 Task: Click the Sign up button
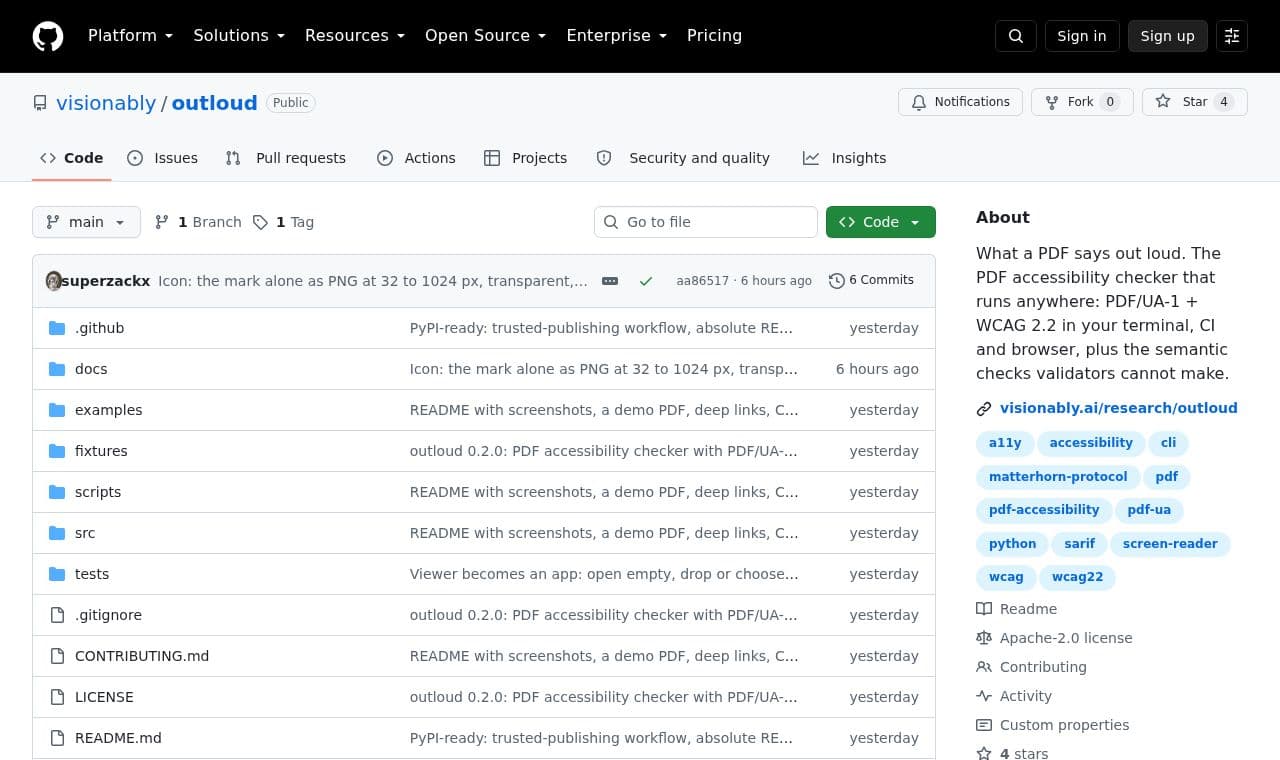(1168, 36)
